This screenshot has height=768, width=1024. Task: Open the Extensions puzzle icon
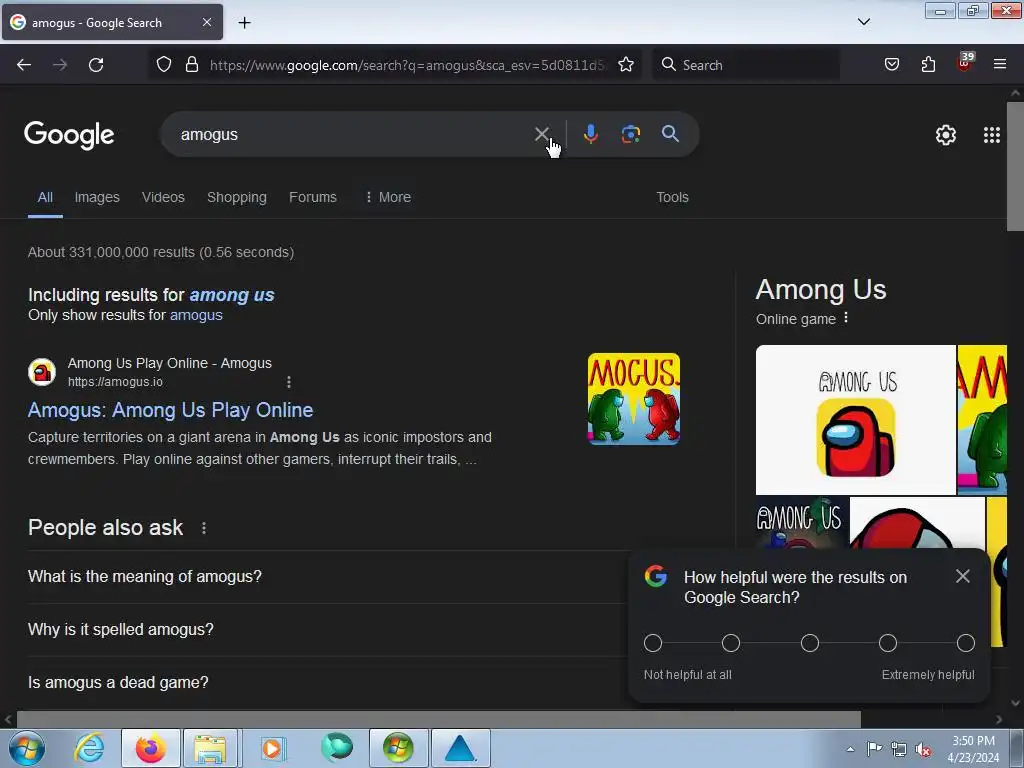pos(928,65)
